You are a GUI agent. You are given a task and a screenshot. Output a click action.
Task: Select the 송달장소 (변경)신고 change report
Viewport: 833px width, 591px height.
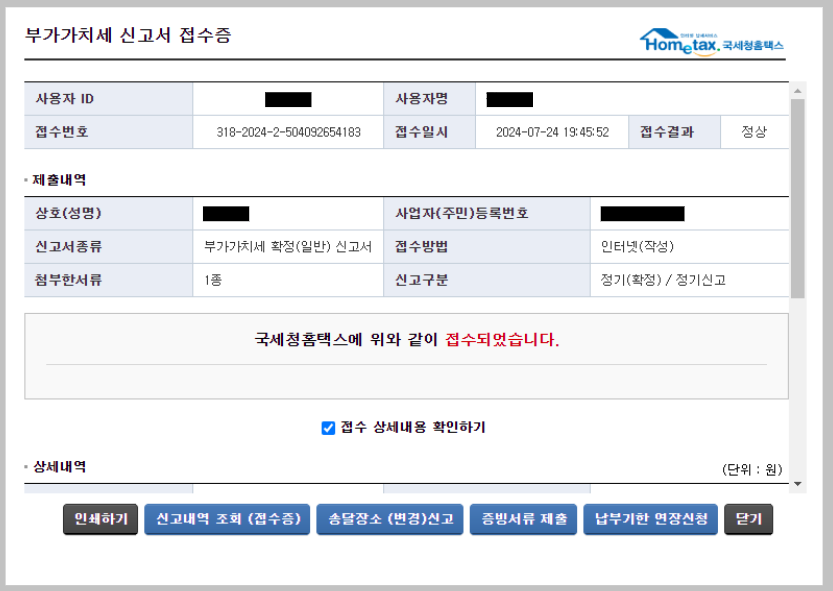pyautogui.click(x=392, y=519)
